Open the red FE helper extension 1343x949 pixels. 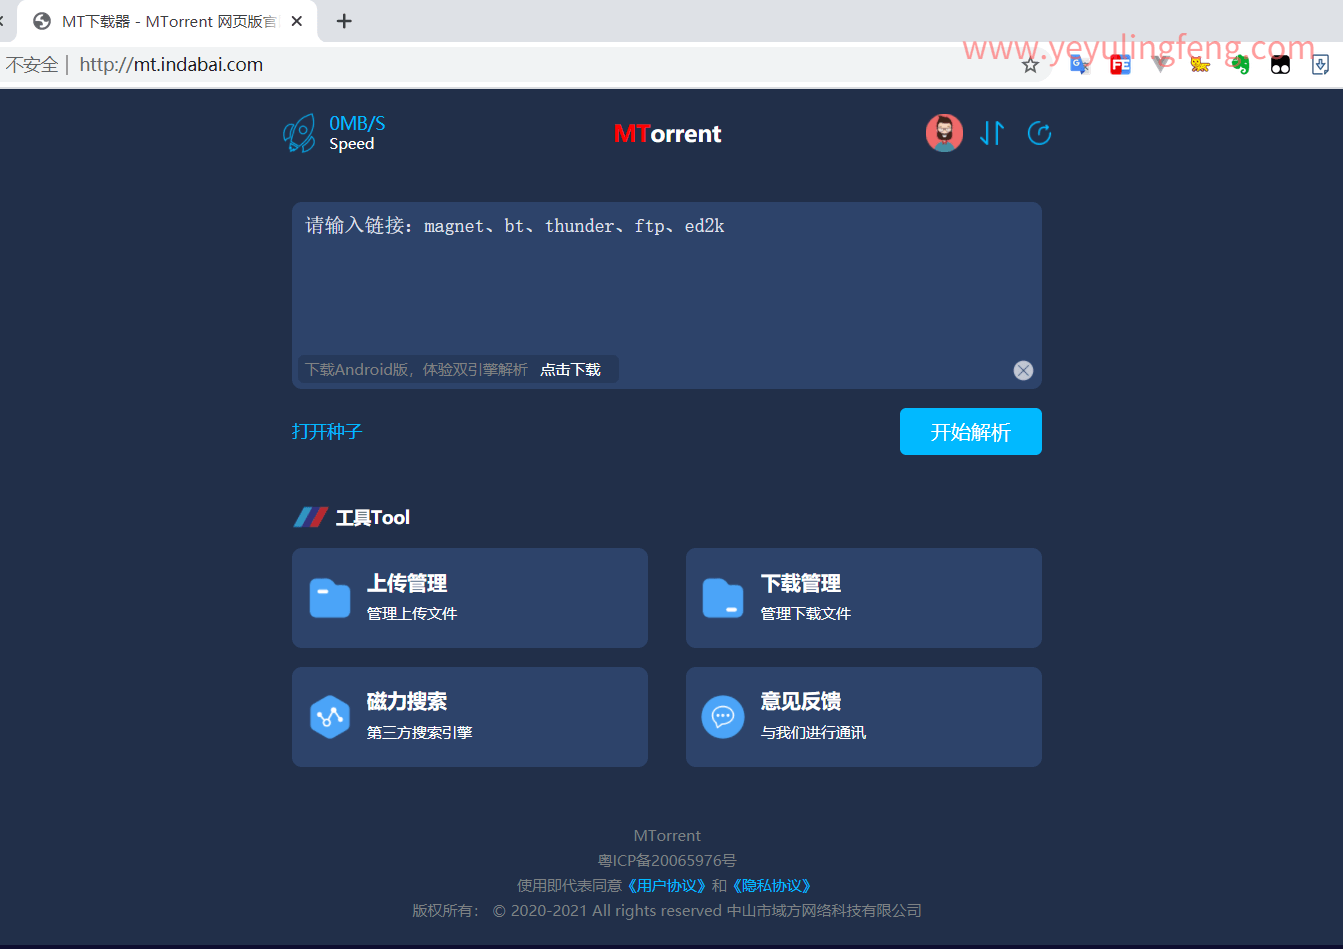pos(1120,65)
